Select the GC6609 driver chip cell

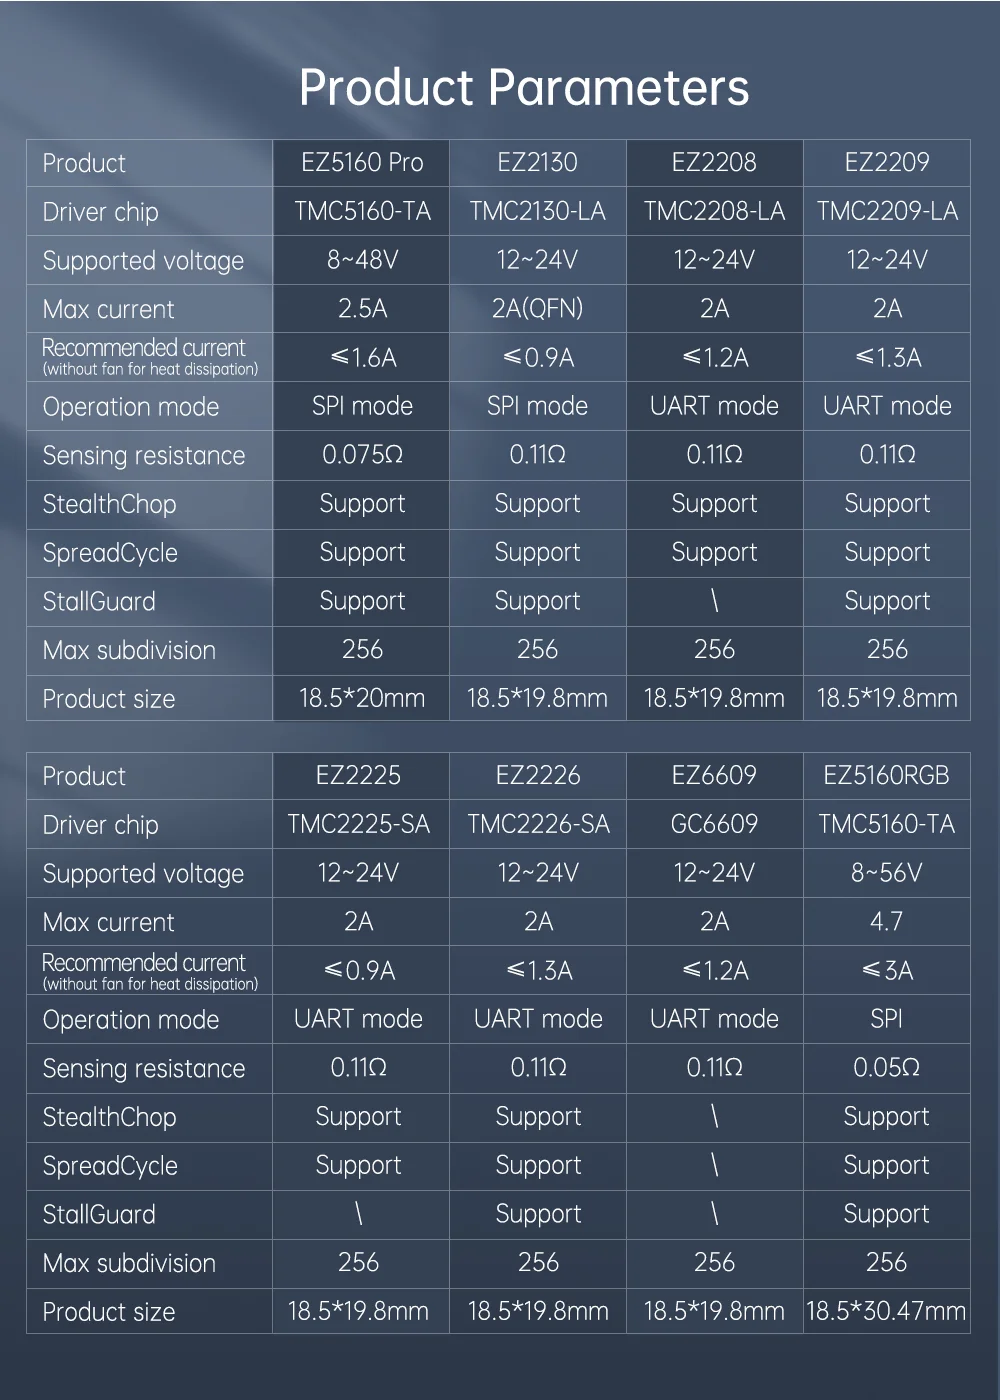[714, 824]
